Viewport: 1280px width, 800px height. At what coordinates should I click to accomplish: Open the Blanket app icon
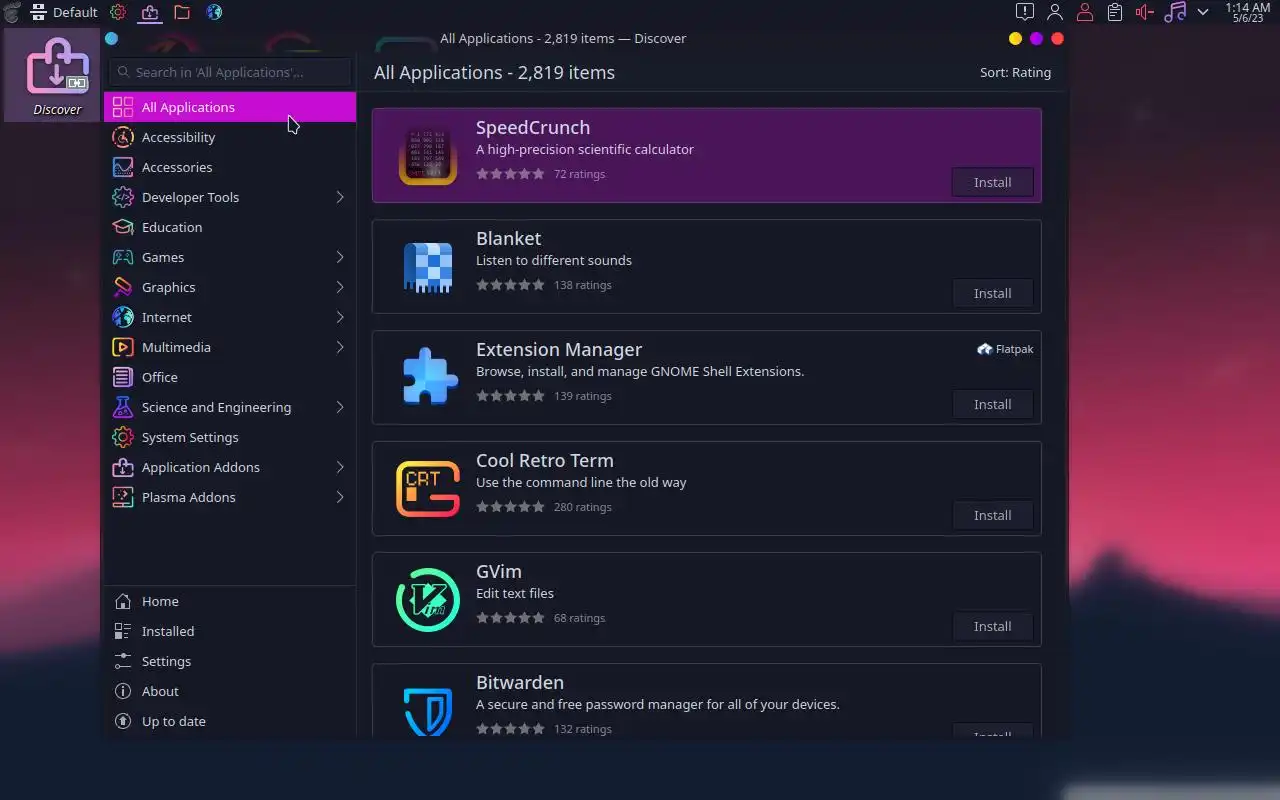[428, 266]
